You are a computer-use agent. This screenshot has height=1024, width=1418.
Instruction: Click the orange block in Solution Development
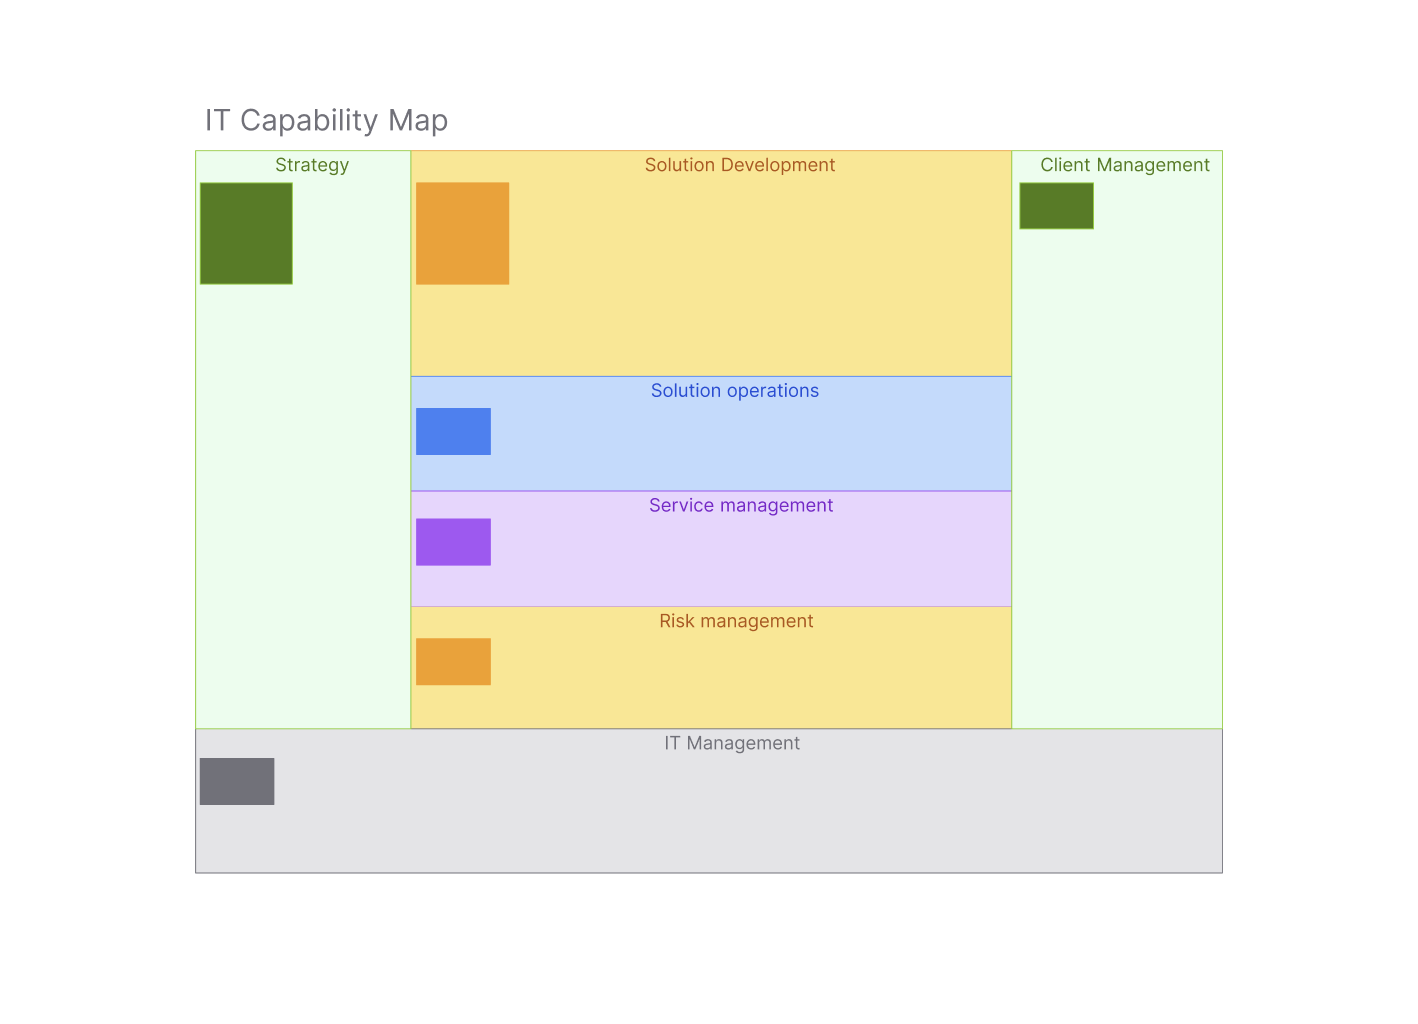click(x=462, y=233)
